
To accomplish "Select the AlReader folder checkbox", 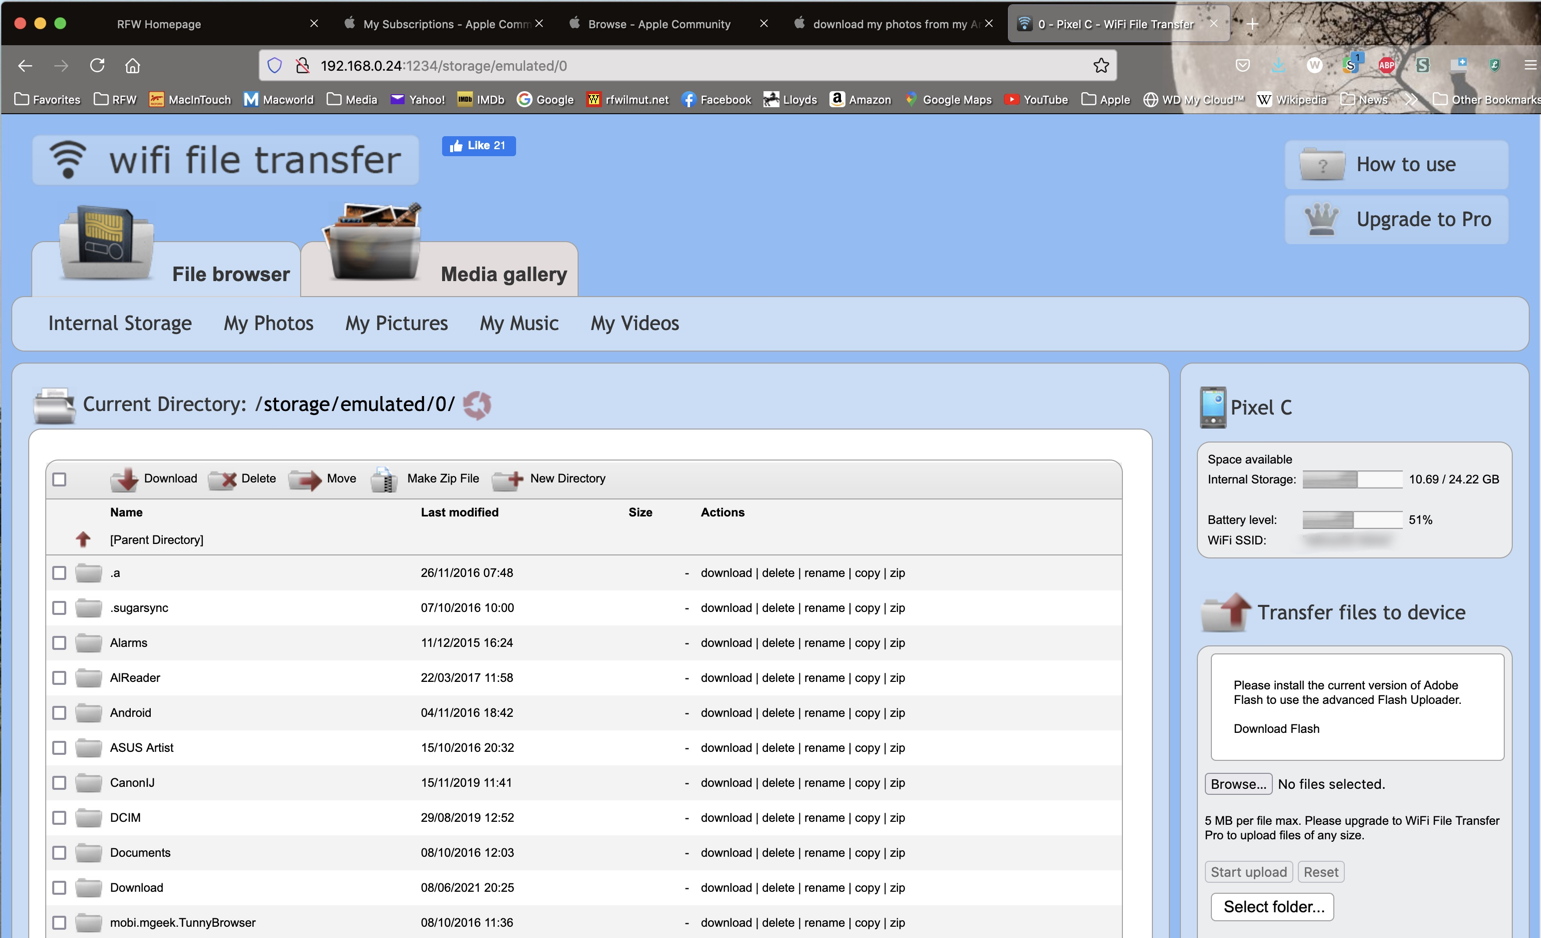I will point(59,678).
